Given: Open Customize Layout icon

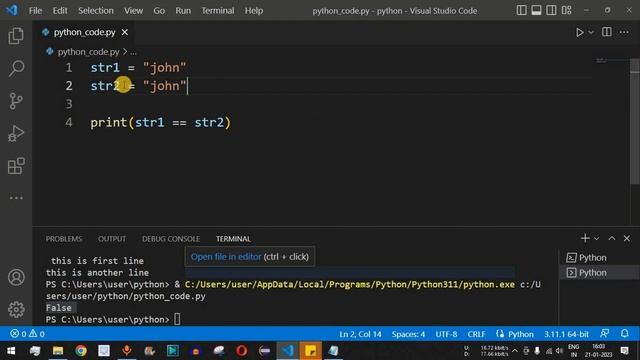Looking at the screenshot, I should tap(566, 10).
